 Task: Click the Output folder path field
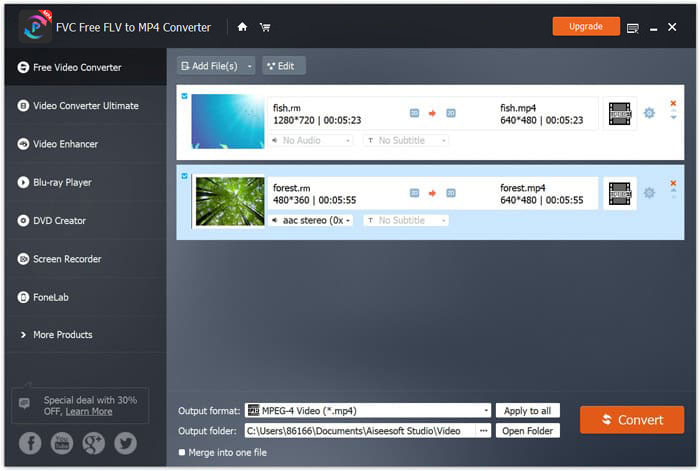(360, 431)
